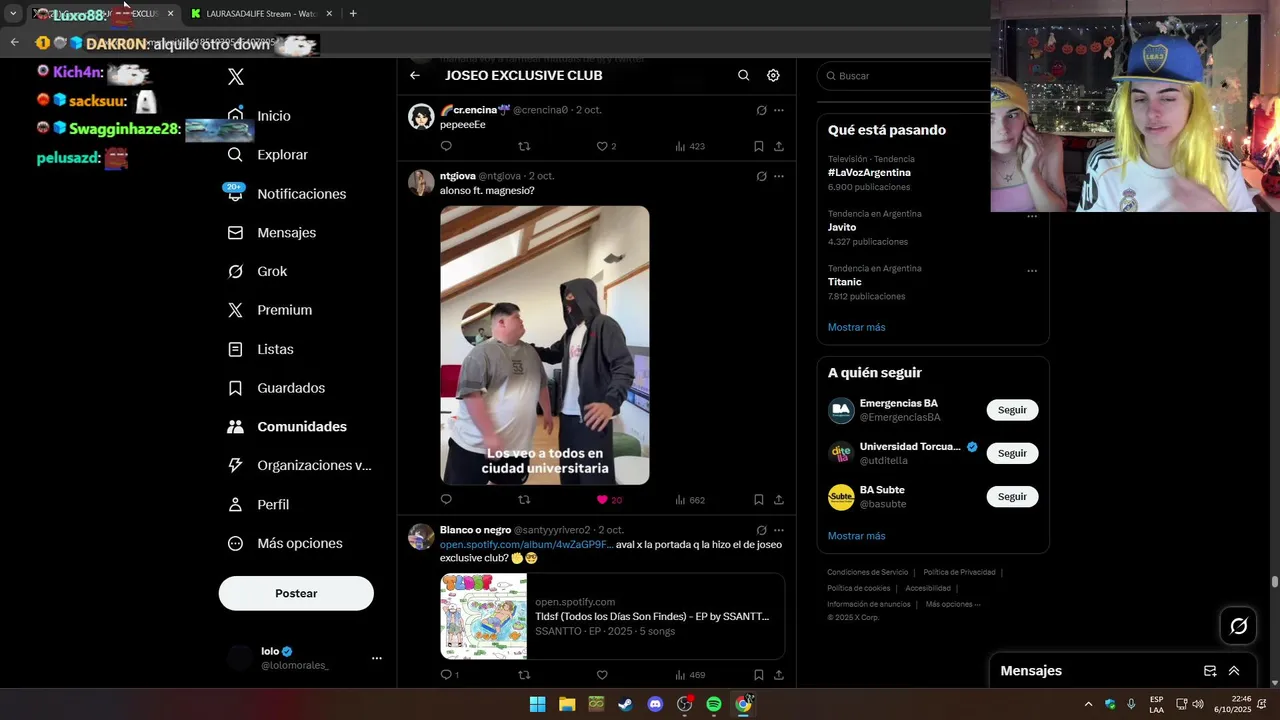Open the Tldsf Spotify EP card
The height and width of the screenshot is (720, 1280).
point(612,616)
